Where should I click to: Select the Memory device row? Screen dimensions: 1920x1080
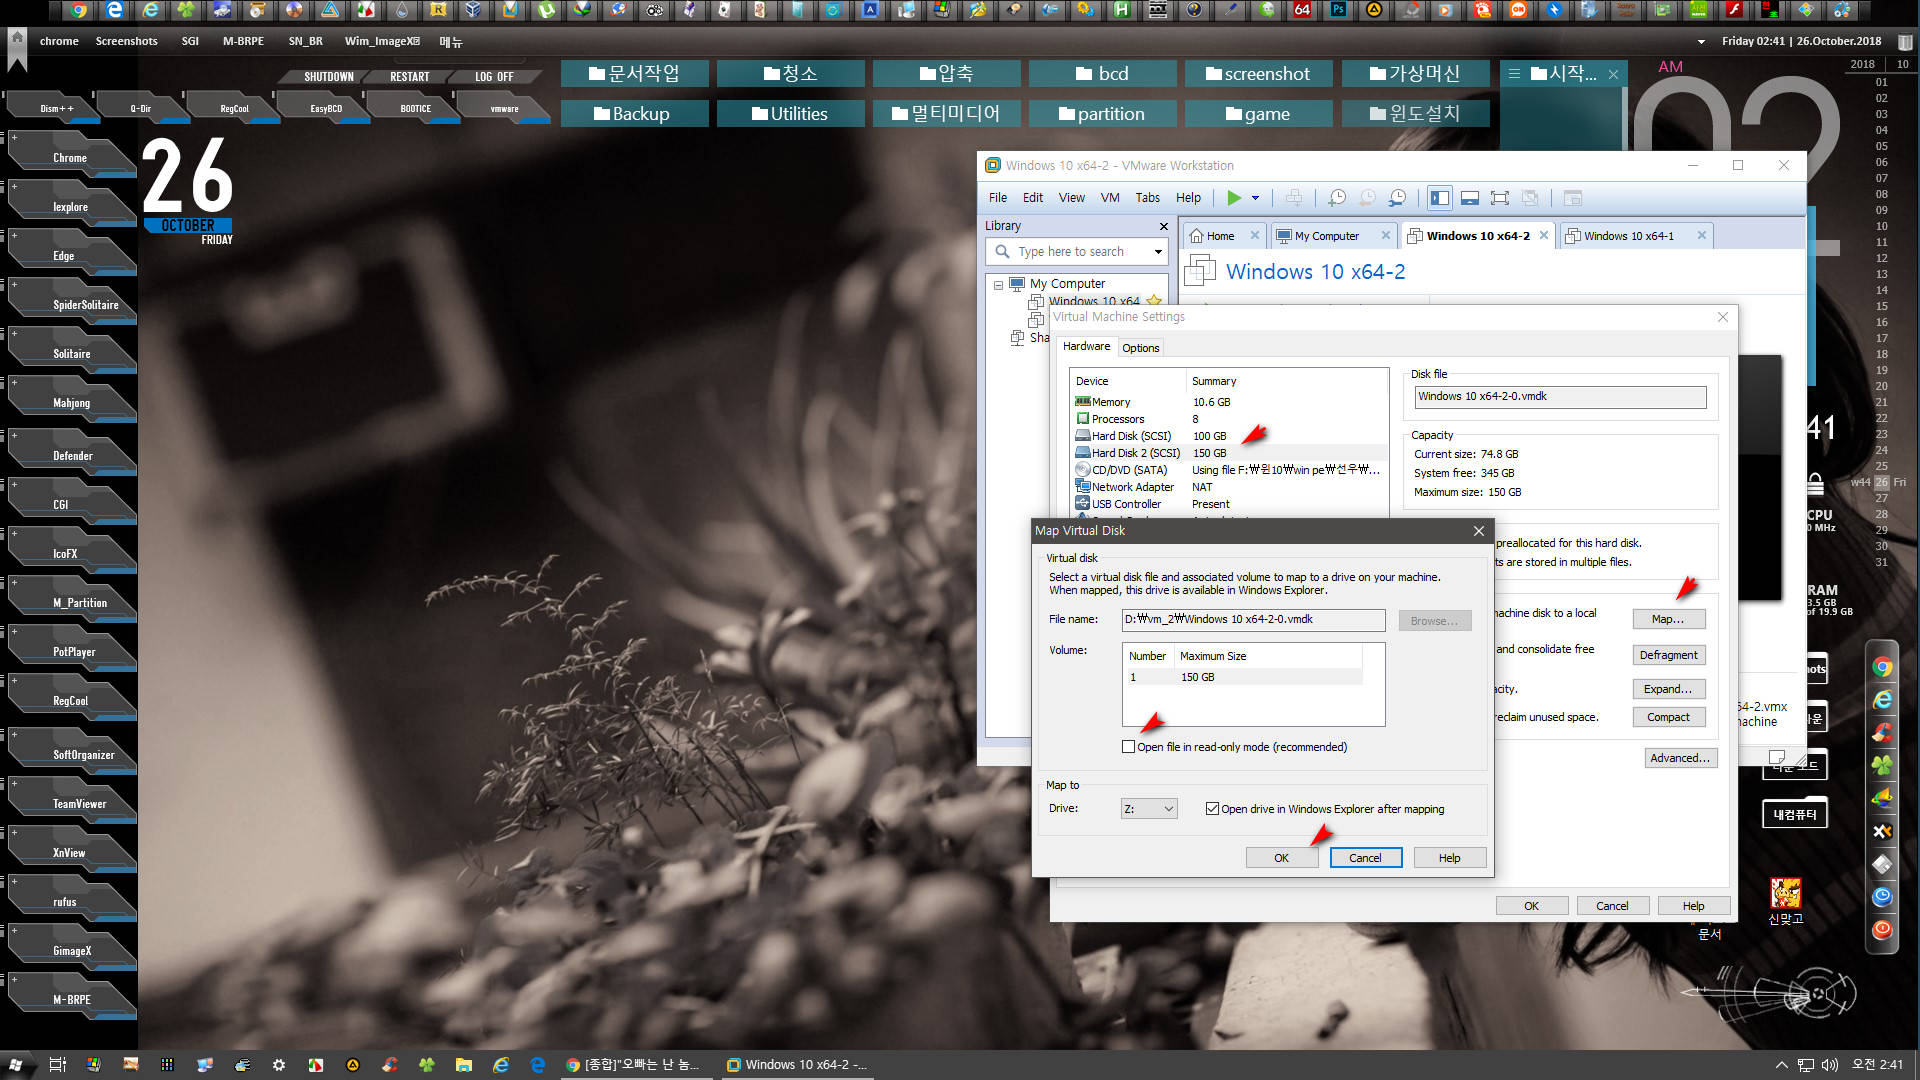click(1229, 402)
